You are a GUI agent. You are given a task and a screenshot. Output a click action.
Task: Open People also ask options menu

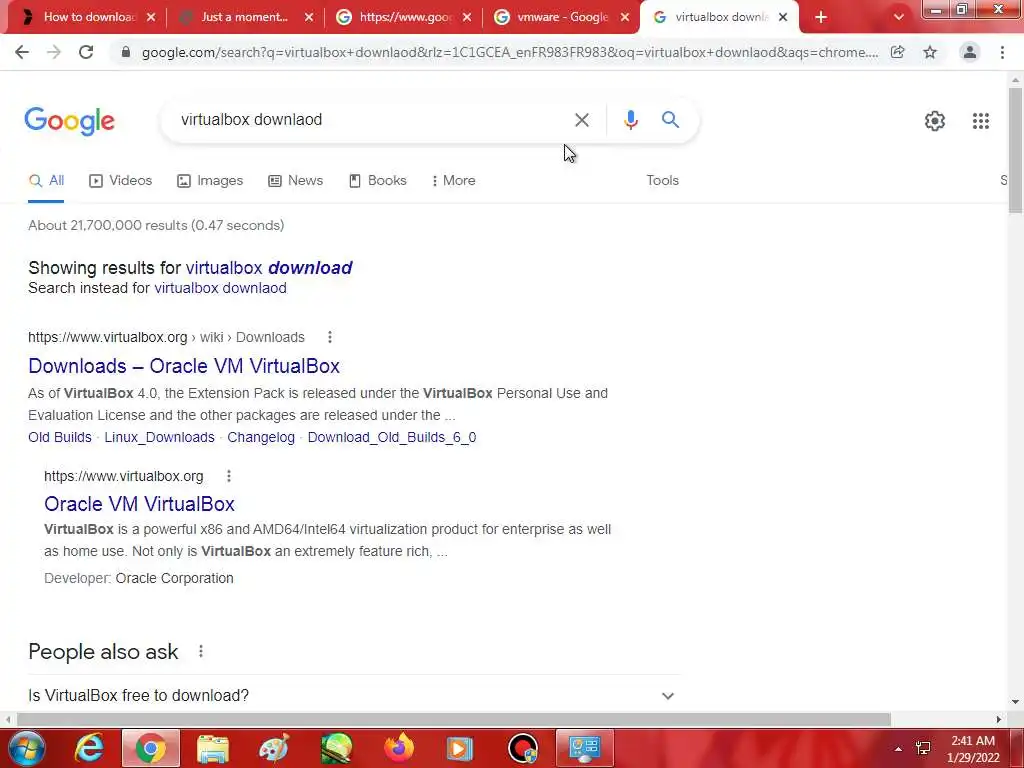coord(201,651)
